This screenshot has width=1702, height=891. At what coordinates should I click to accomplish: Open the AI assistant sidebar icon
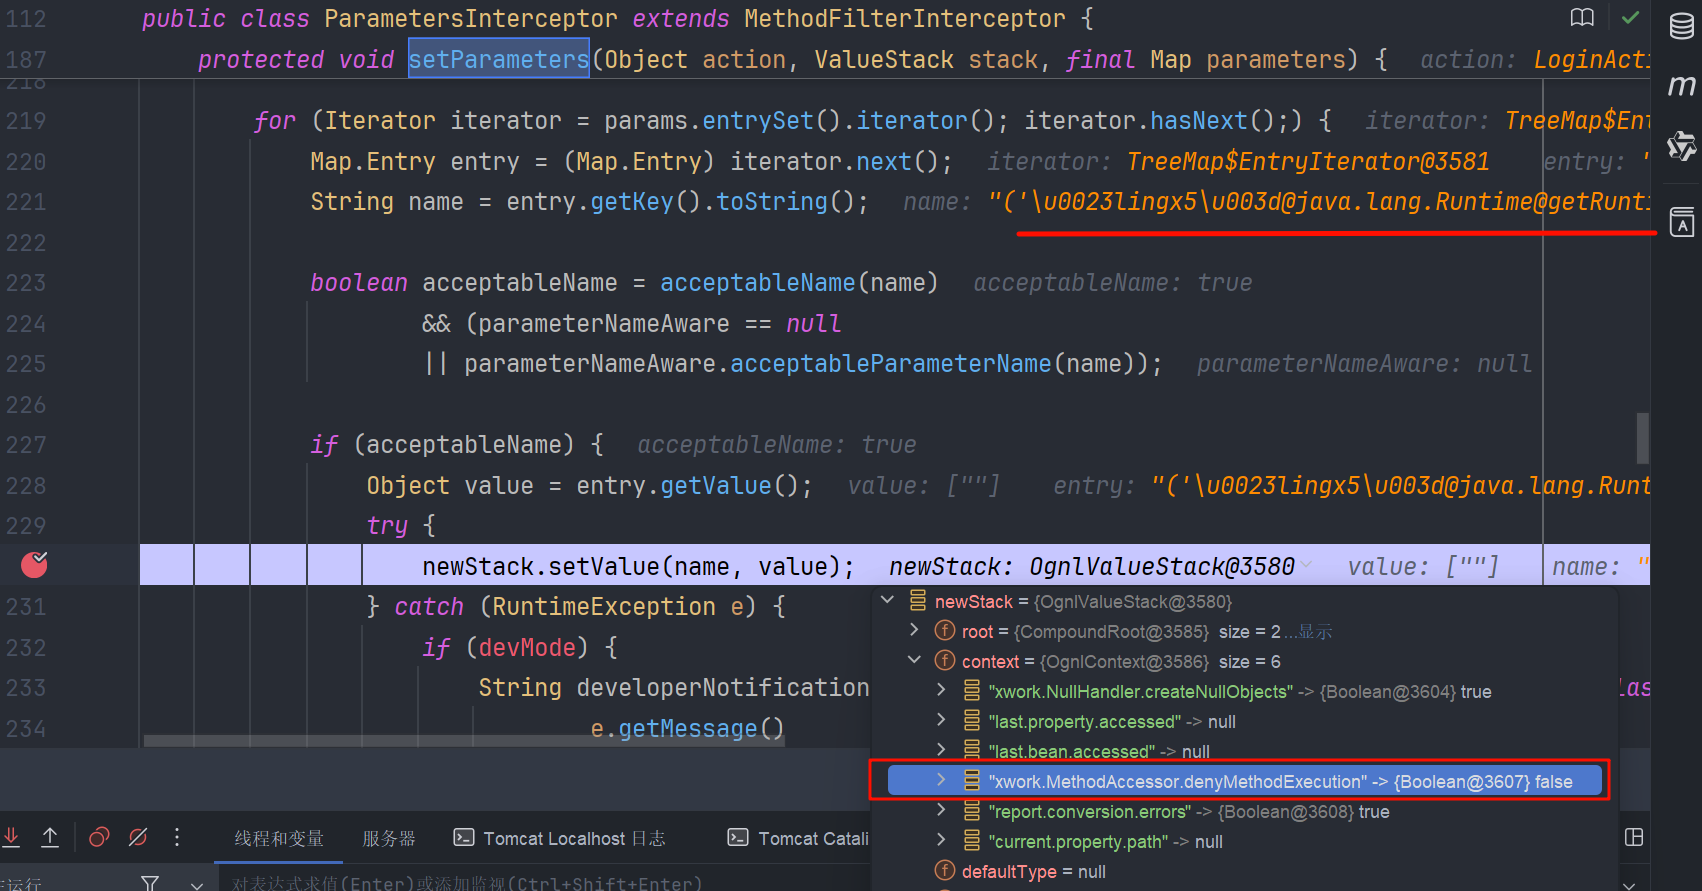coord(1682,146)
